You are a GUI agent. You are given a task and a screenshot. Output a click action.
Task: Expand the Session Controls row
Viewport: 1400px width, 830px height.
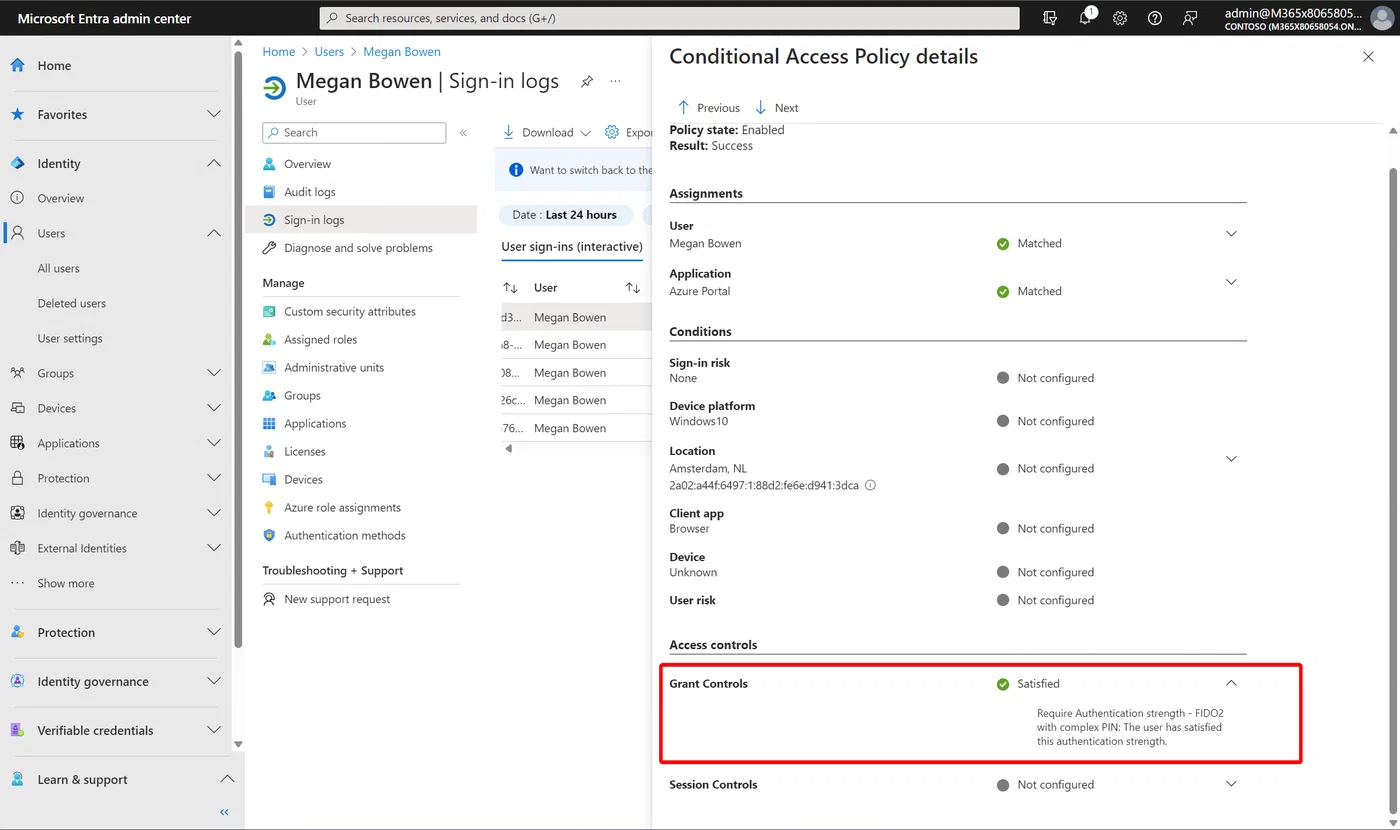pos(1231,785)
